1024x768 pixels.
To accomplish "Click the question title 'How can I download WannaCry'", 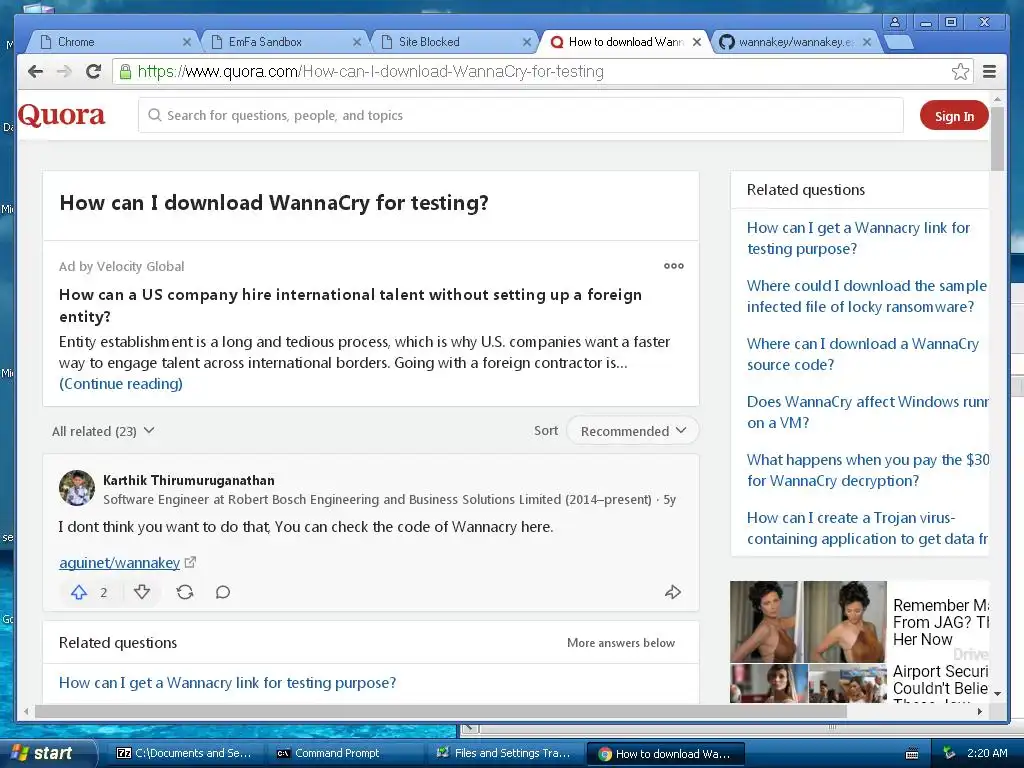I will point(274,202).
